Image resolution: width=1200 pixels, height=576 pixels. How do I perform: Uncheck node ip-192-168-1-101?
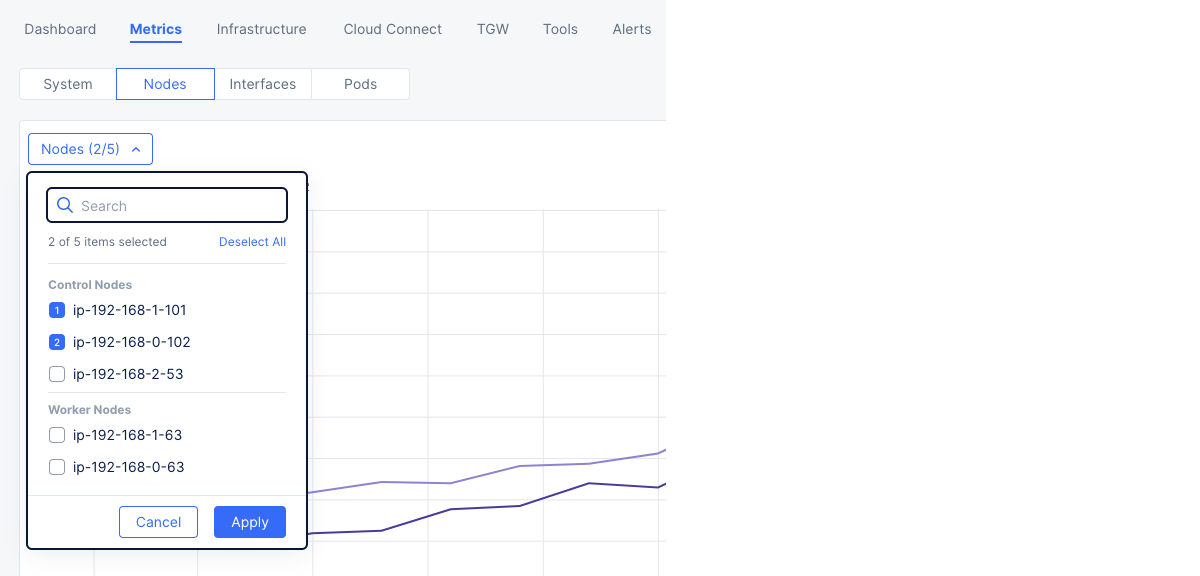click(57, 310)
